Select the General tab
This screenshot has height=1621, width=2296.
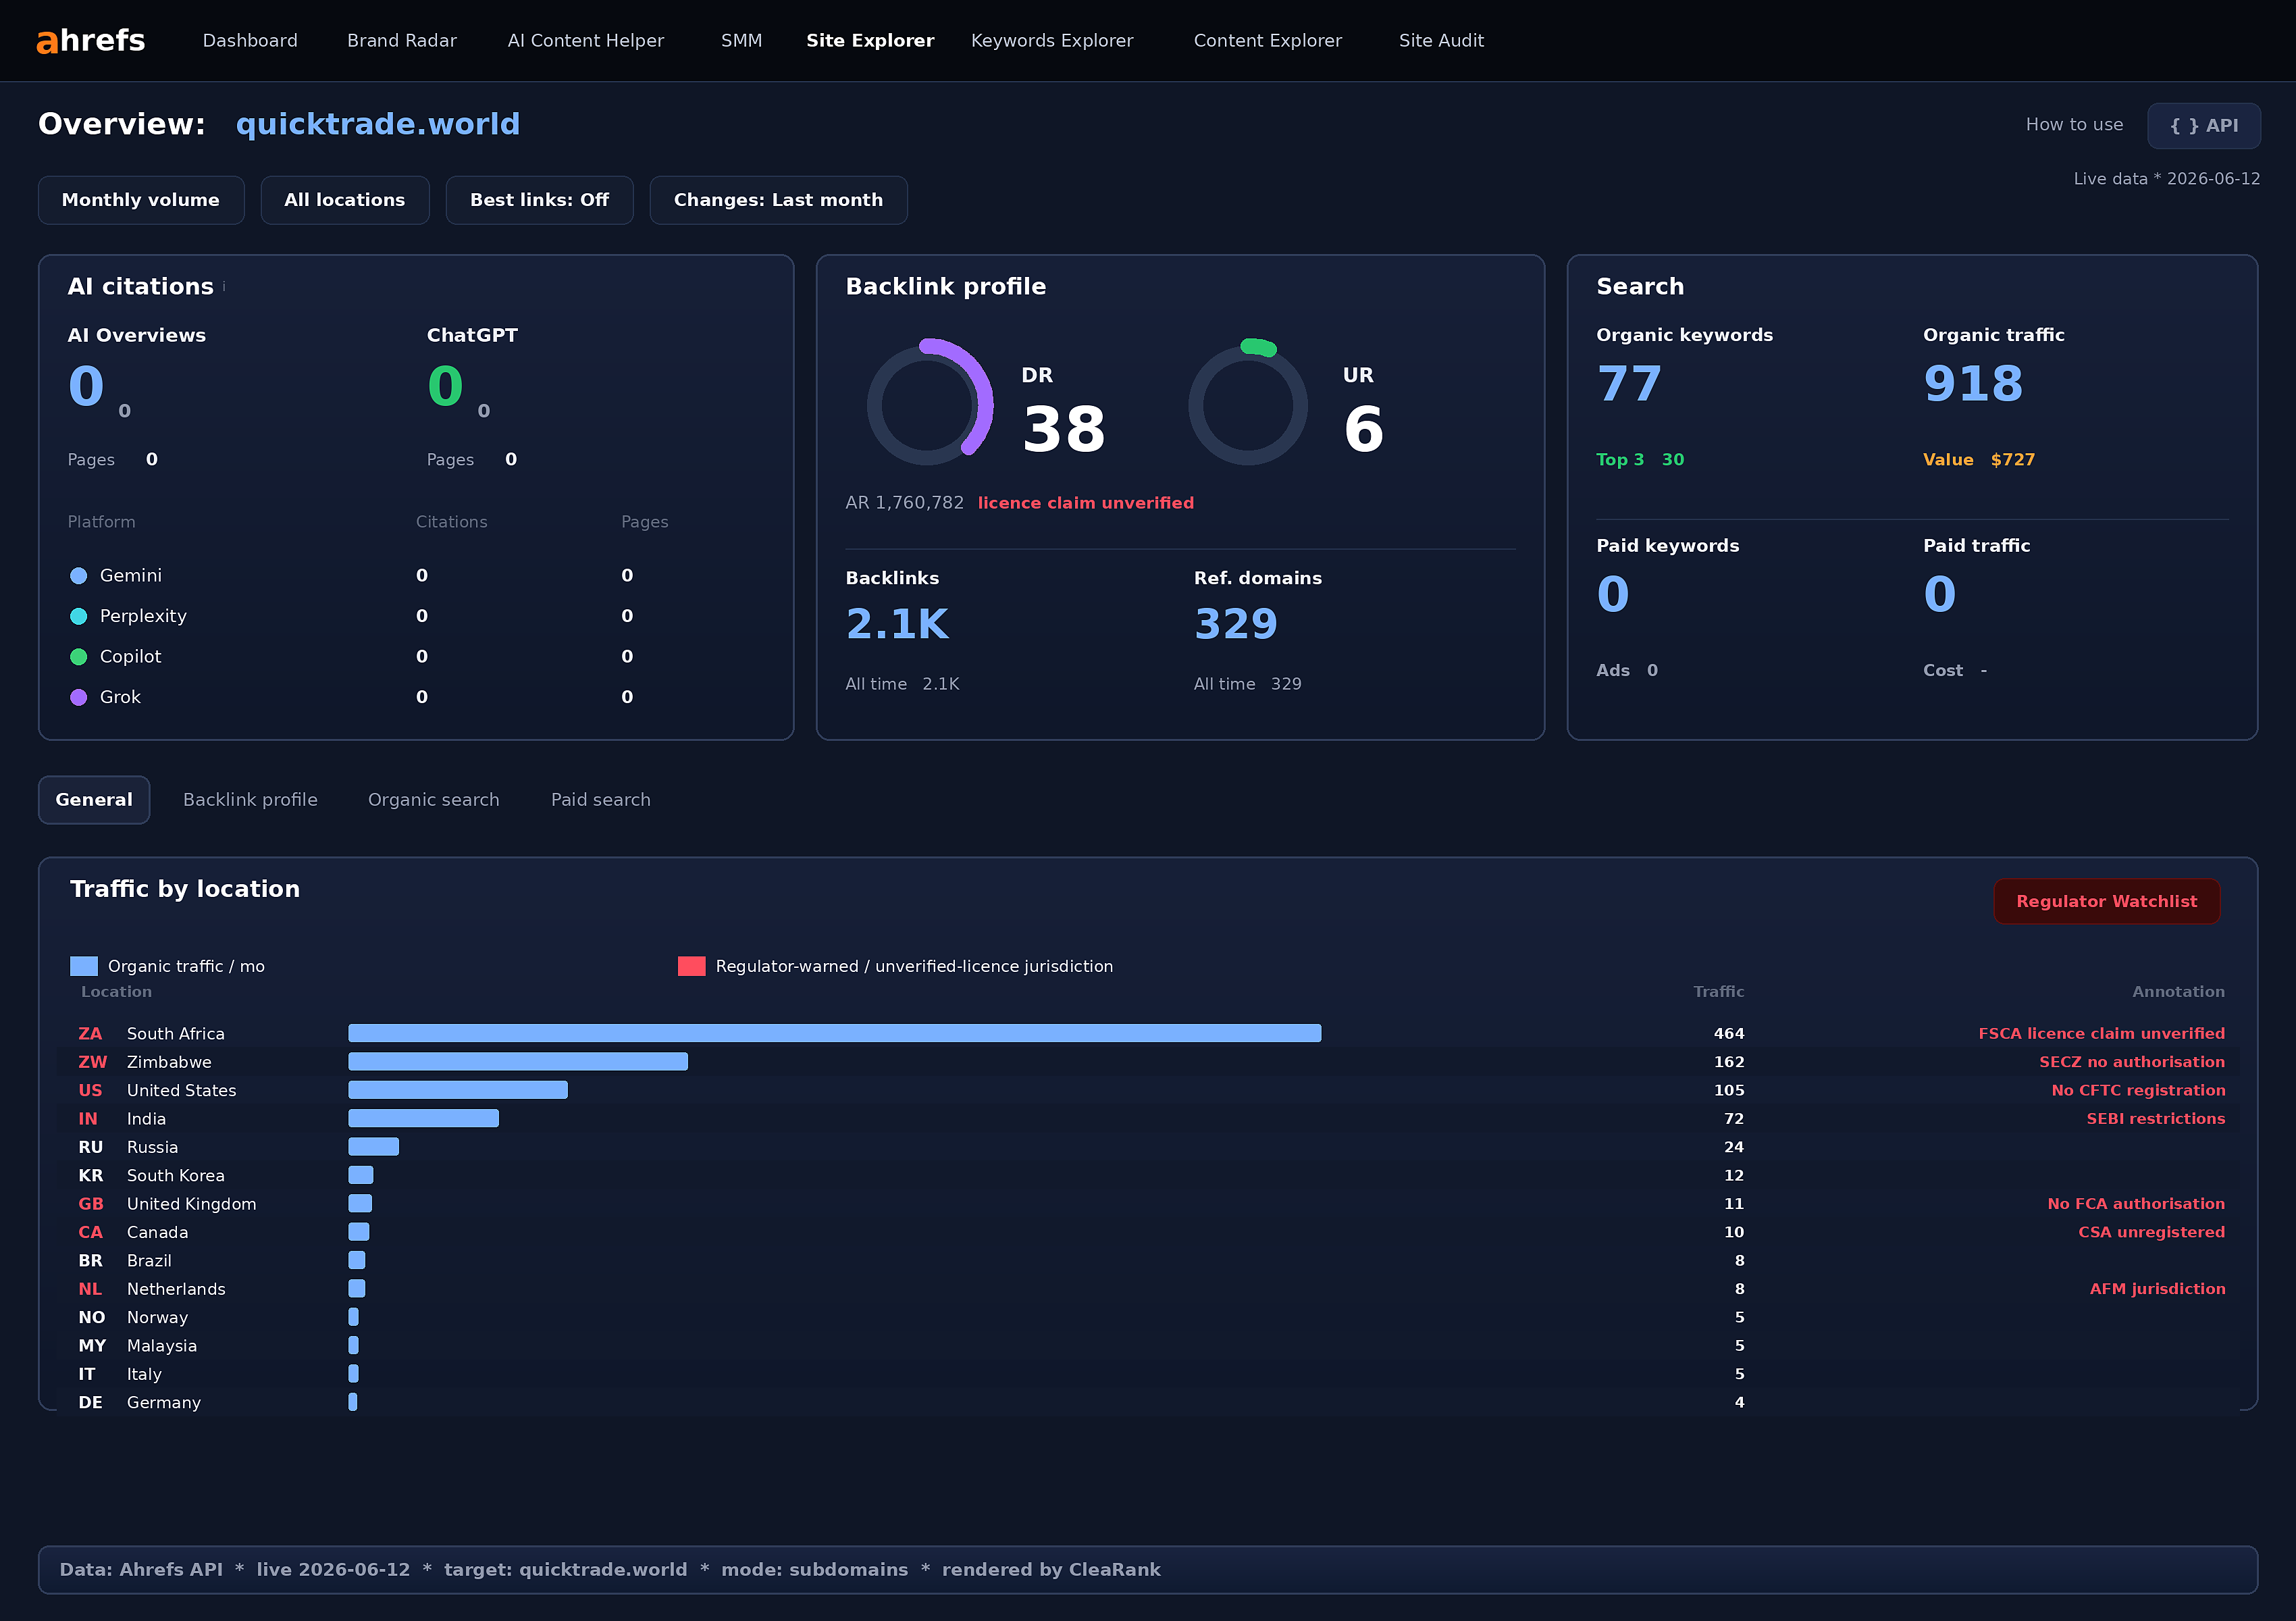click(94, 800)
